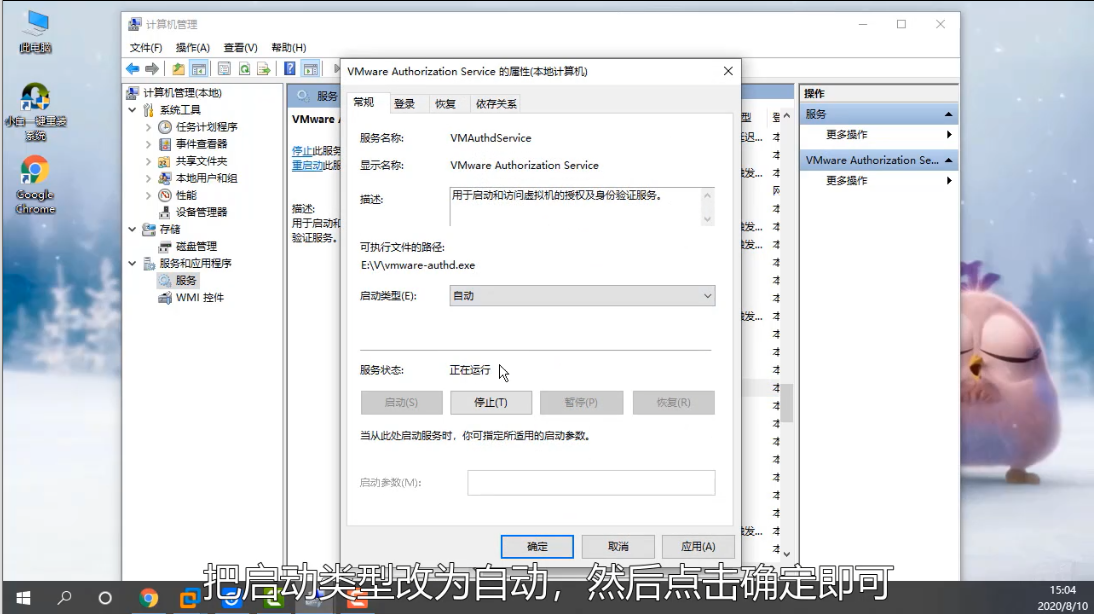Toggle show/hide action pane toolbar icon
This screenshot has height=614, width=1094.
pos(310,68)
